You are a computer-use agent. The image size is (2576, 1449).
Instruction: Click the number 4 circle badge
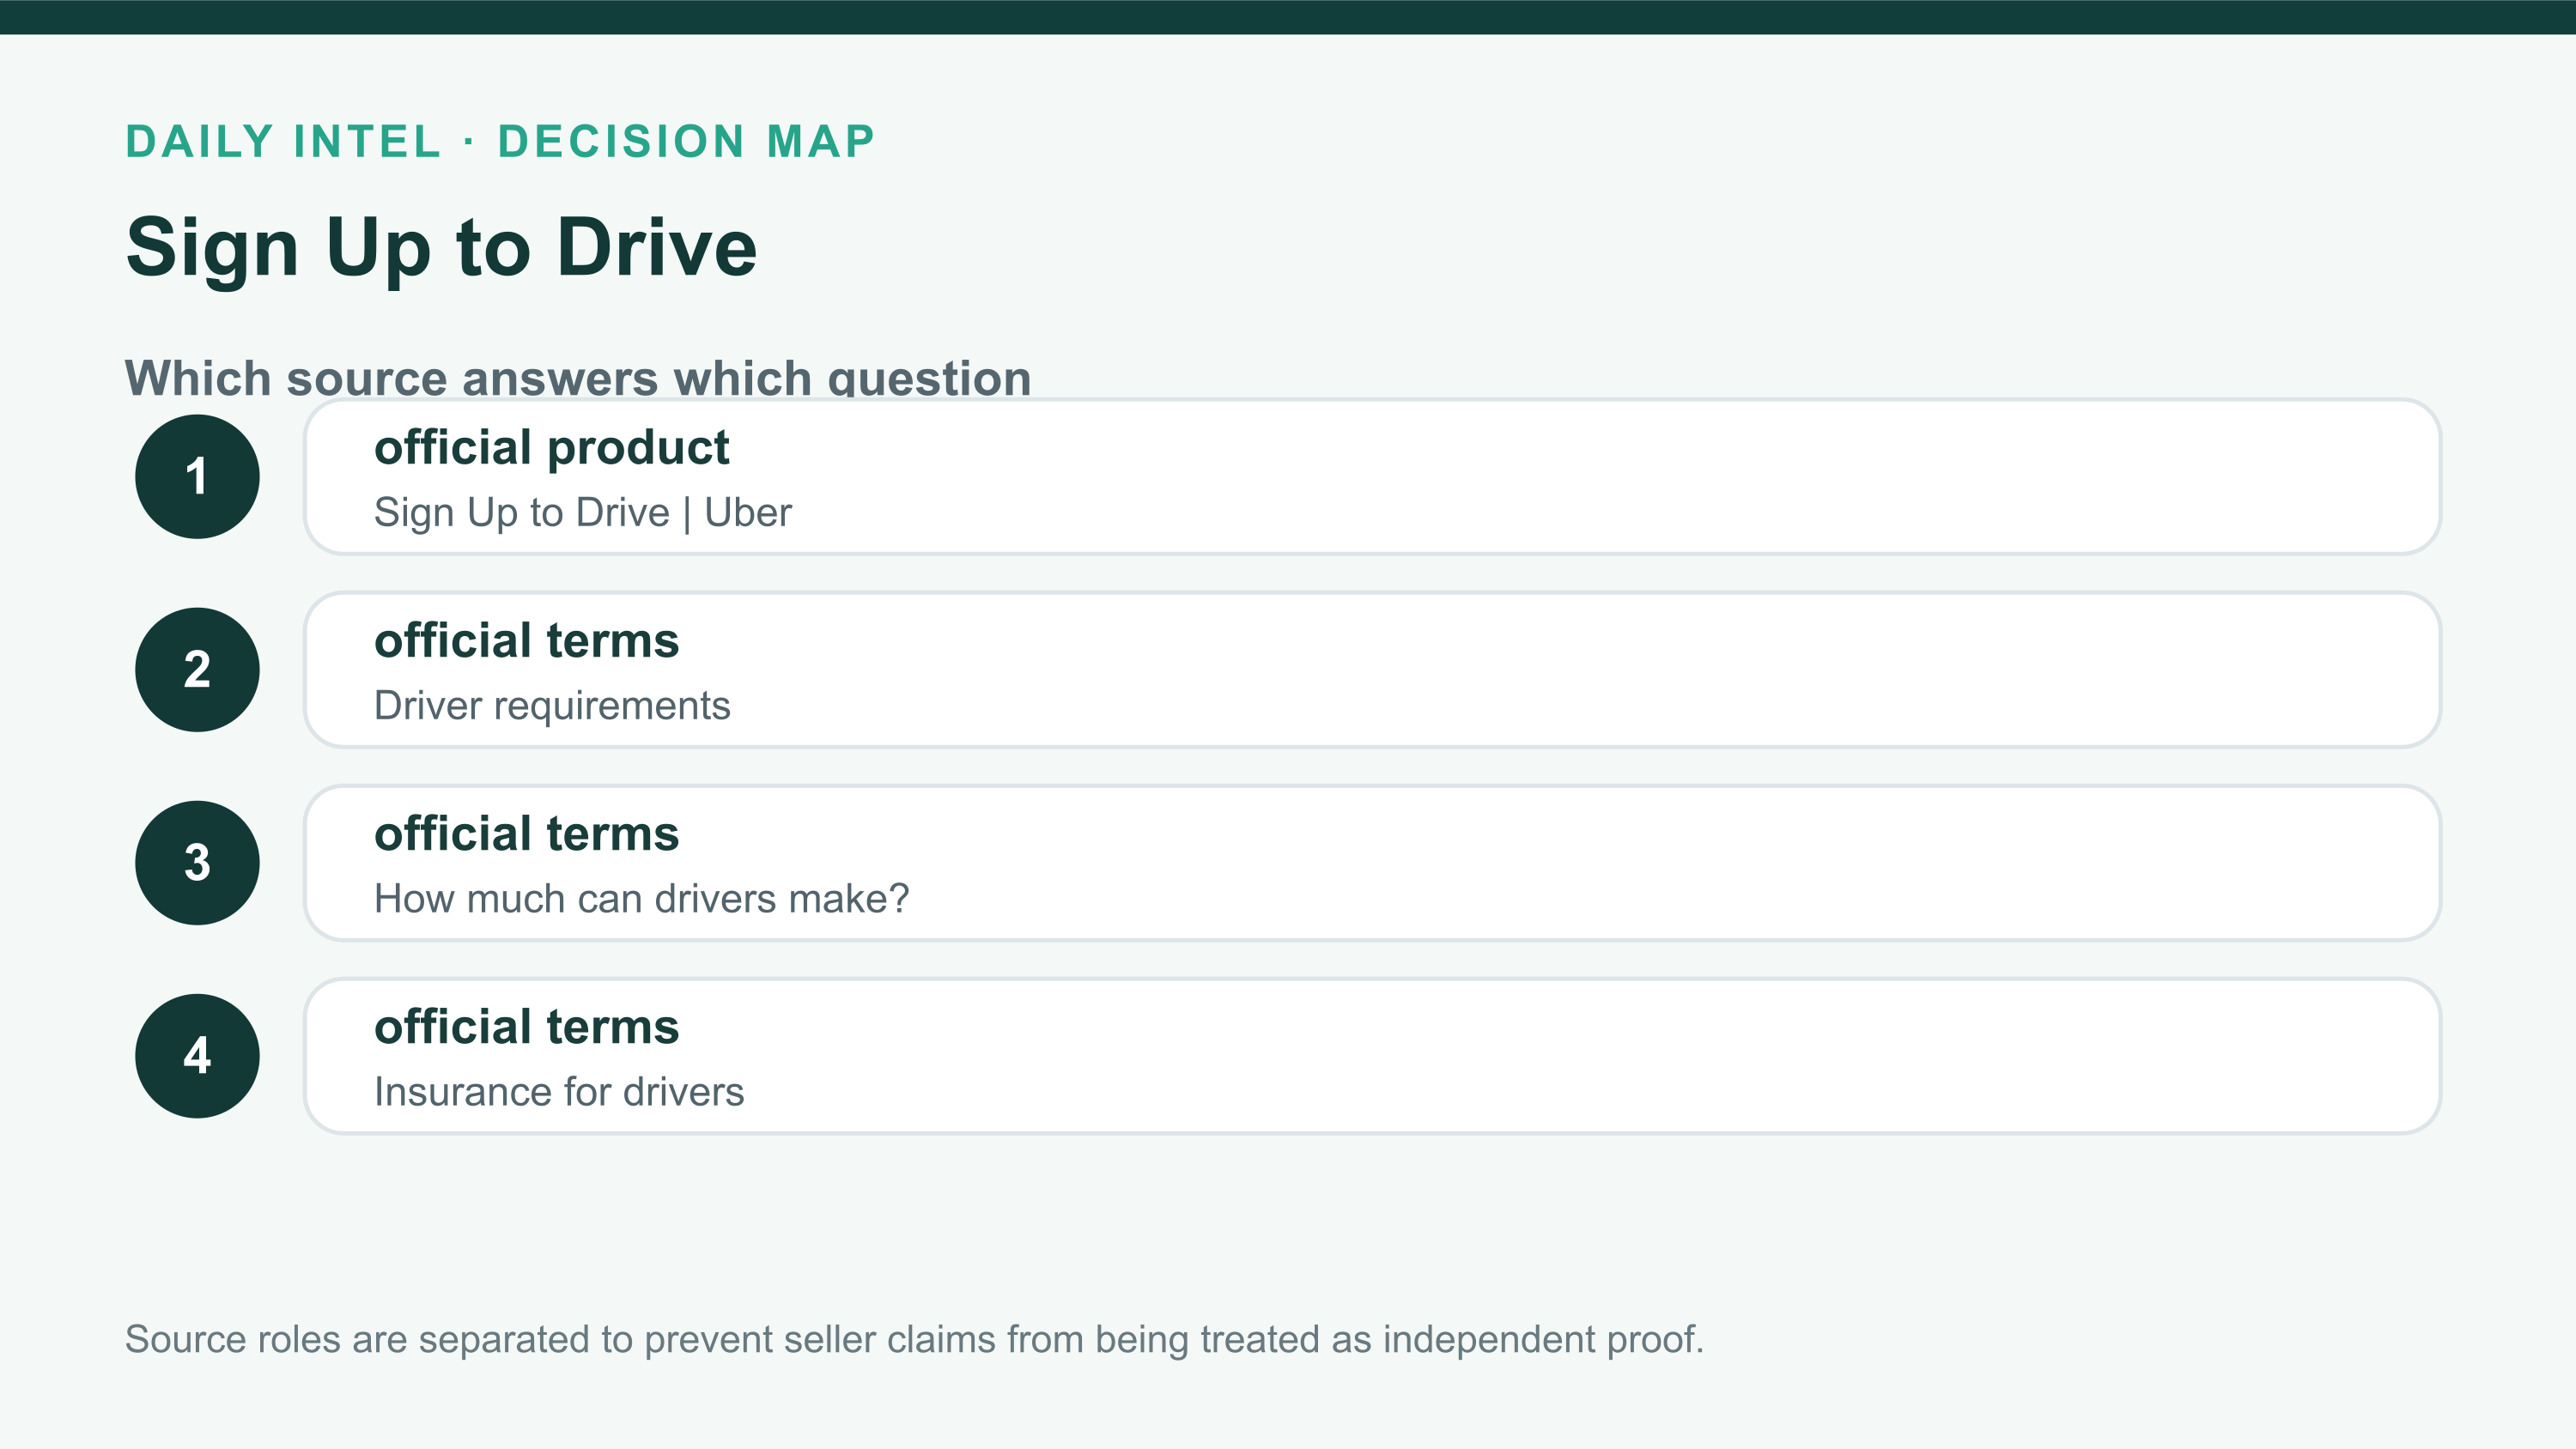coord(197,1055)
